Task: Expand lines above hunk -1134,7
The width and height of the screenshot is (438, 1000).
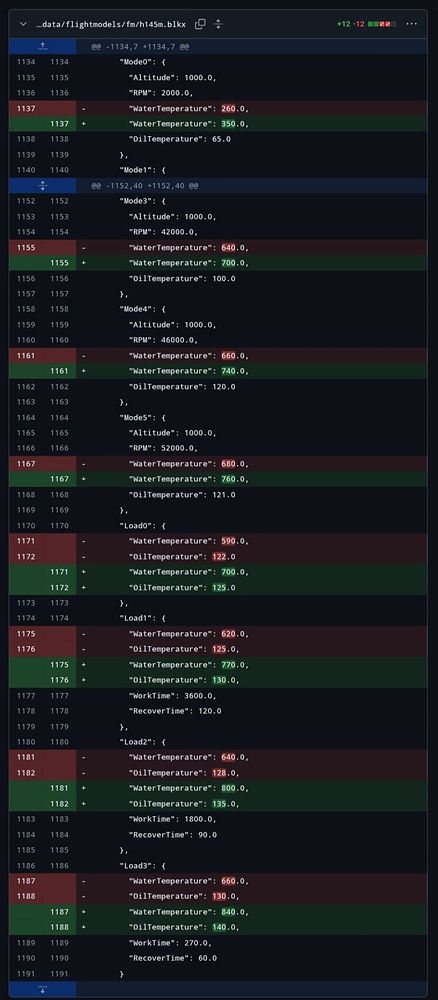Action: (43, 46)
